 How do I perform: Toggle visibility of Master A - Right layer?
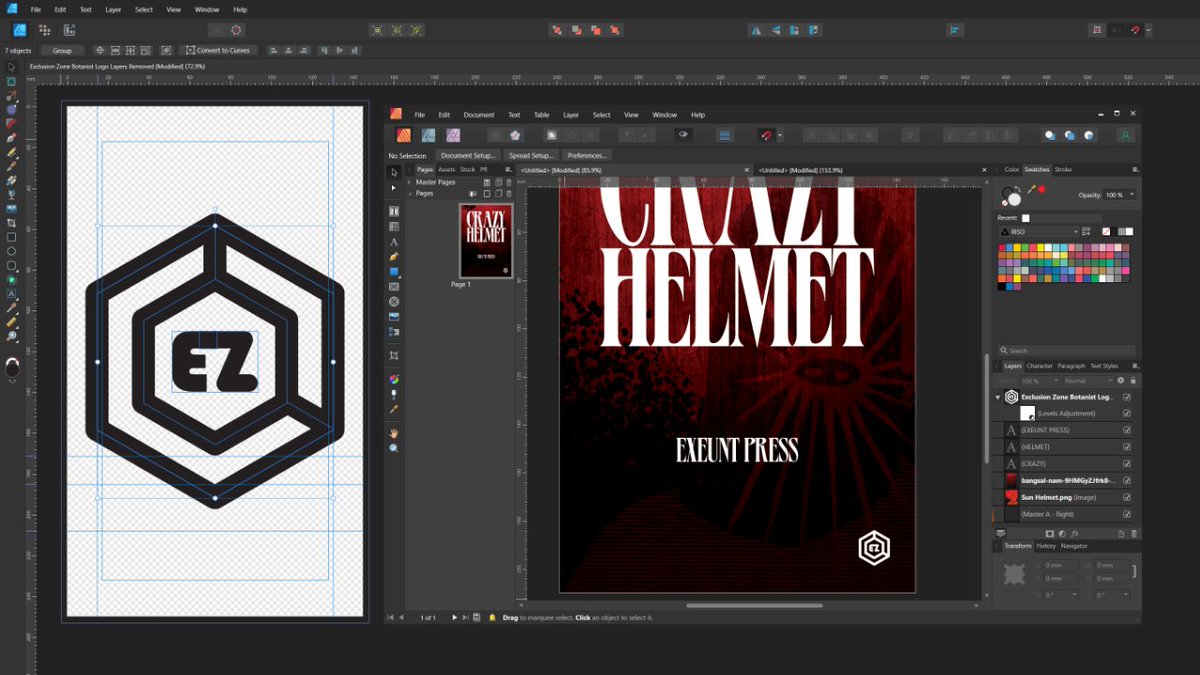pyautogui.click(x=1127, y=514)
